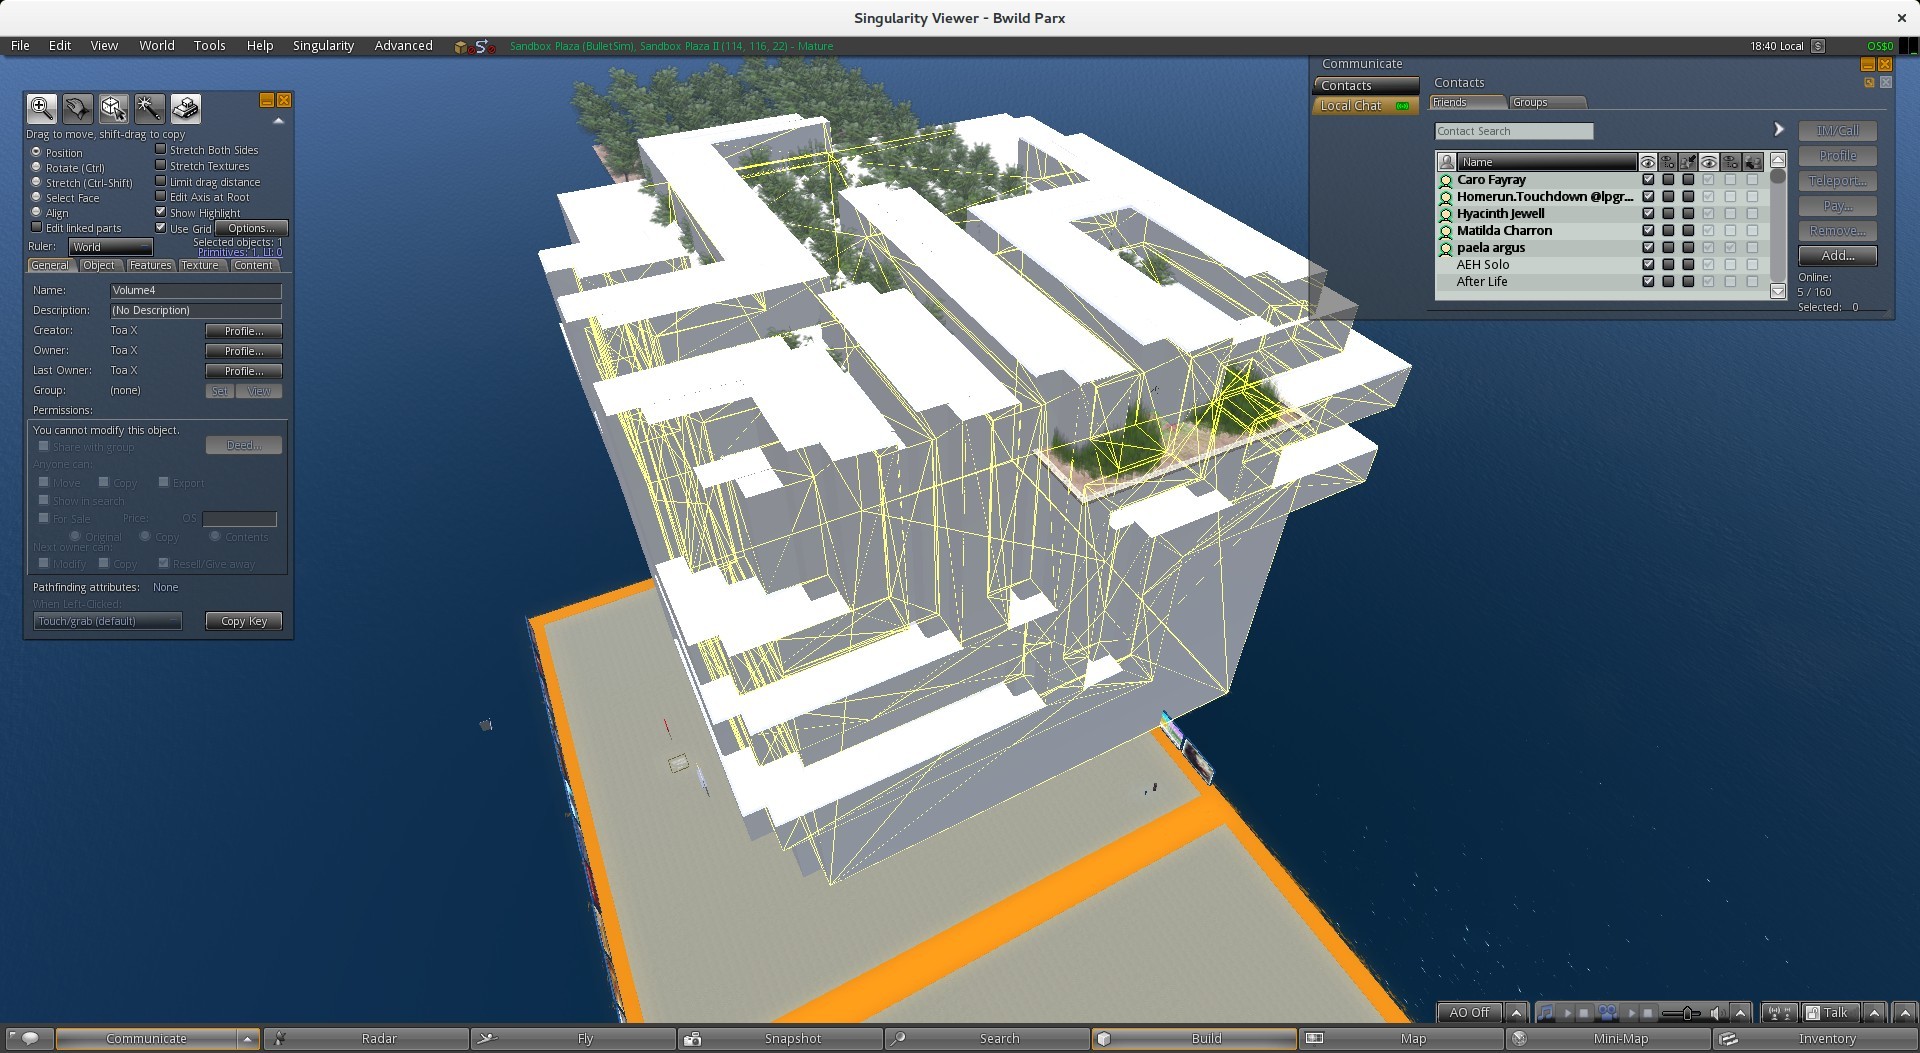Choose the Select Face radio option
This screenshot has width=1920, height=1053.
[37, 197]
